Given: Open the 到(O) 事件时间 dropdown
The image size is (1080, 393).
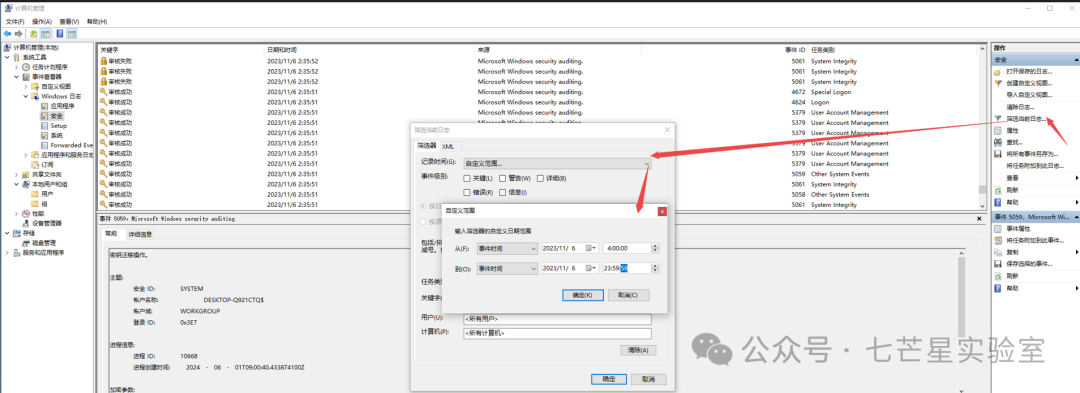Looking at the screenshot, I should tap(506, 268).
